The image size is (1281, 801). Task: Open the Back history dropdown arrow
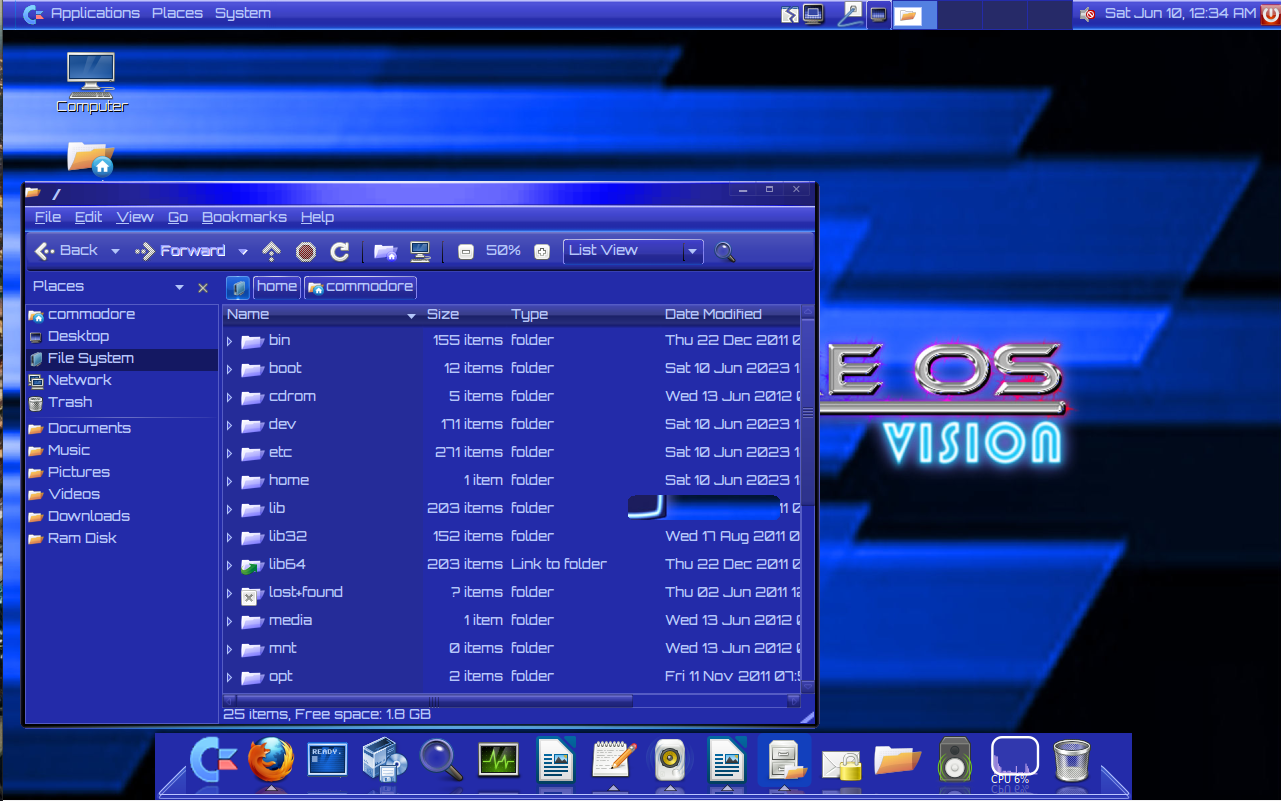[115, 252]
